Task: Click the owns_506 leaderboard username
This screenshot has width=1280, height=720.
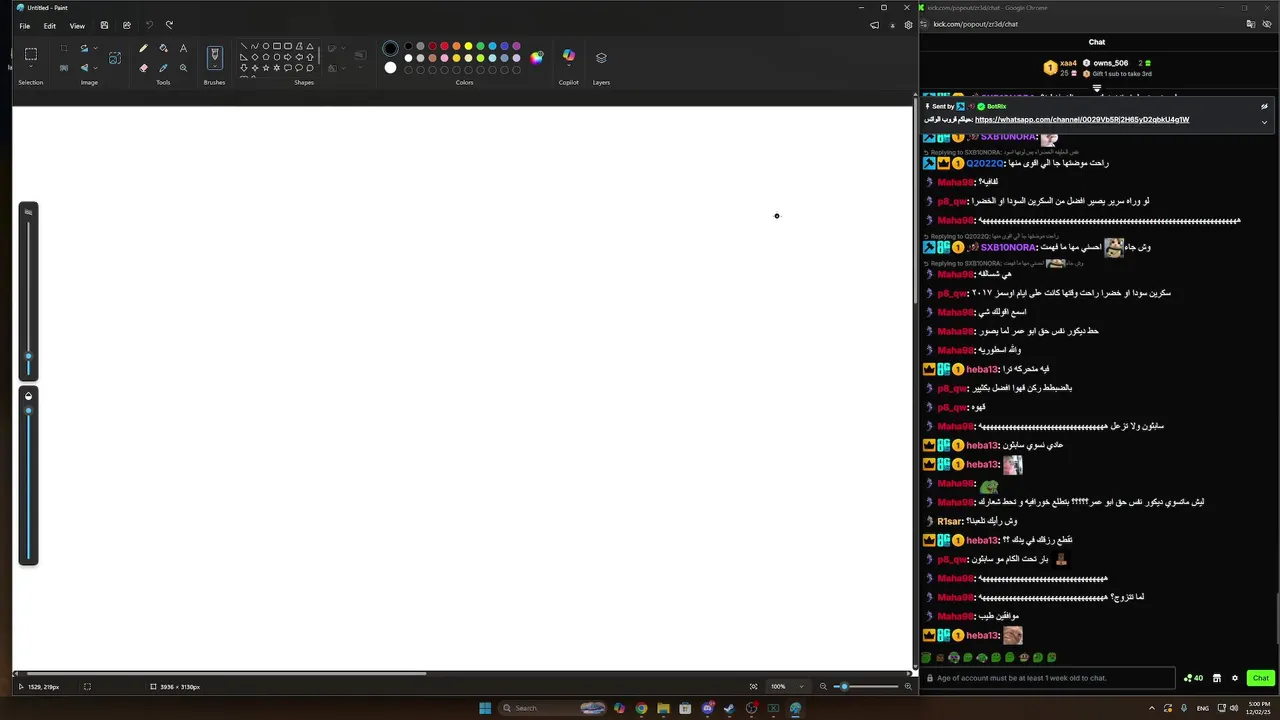Action: coord(1111,63)
